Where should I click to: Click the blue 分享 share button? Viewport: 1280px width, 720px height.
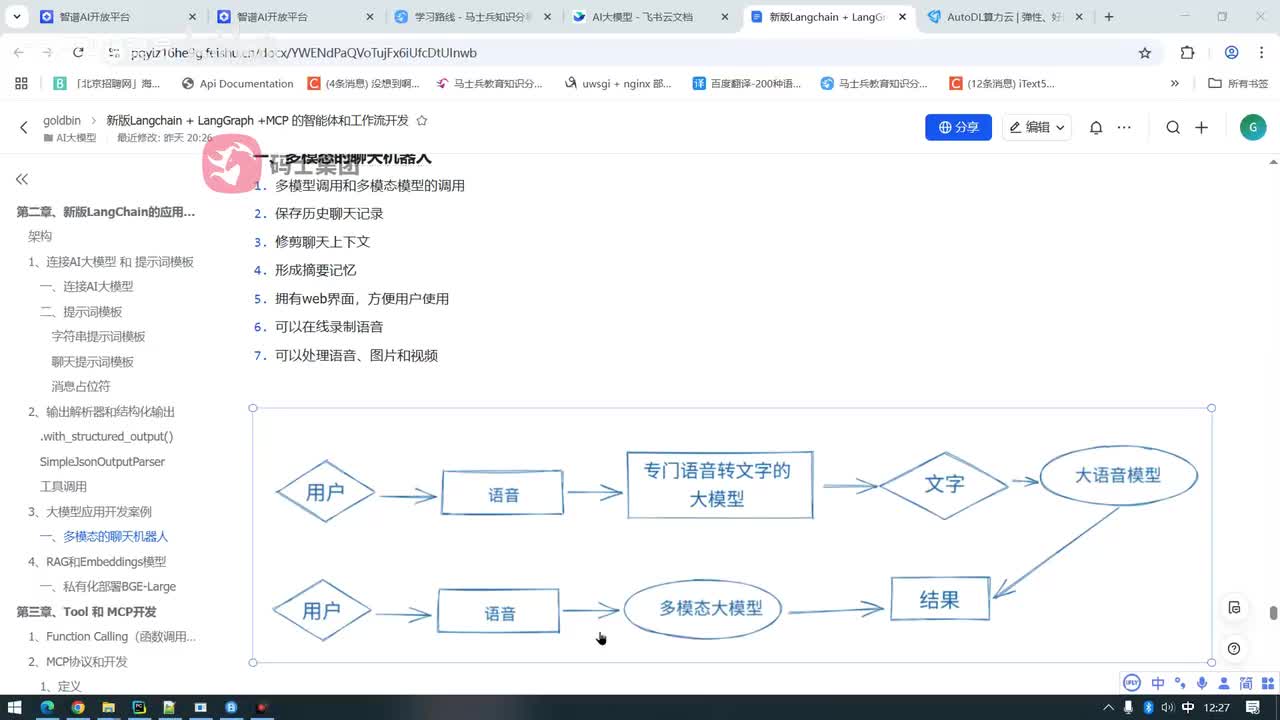pos(958,127)
